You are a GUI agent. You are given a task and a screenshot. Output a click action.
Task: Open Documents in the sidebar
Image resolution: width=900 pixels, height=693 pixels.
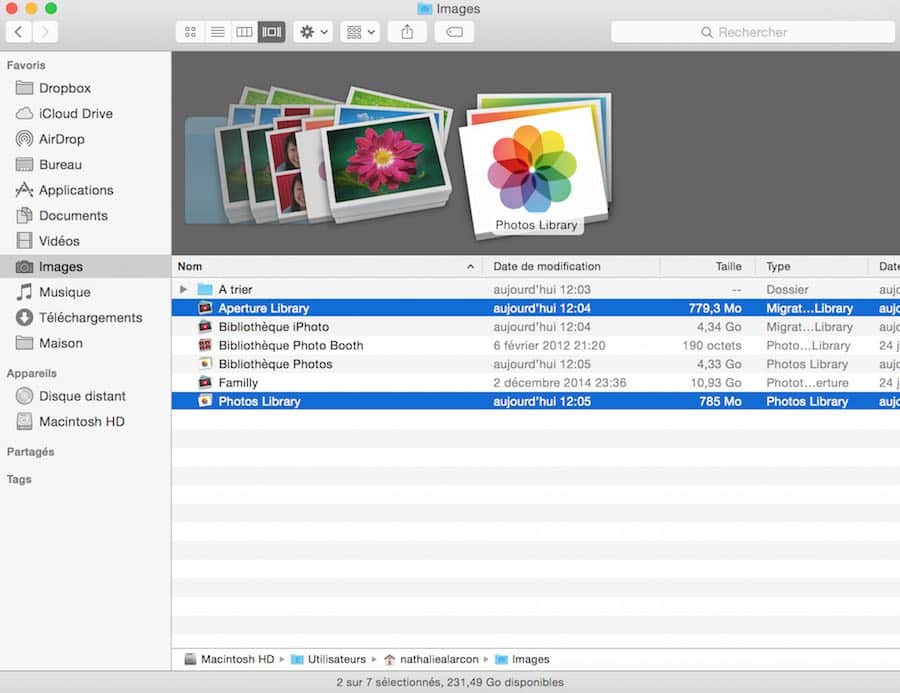pyautogui.click(x=86, y=215)
